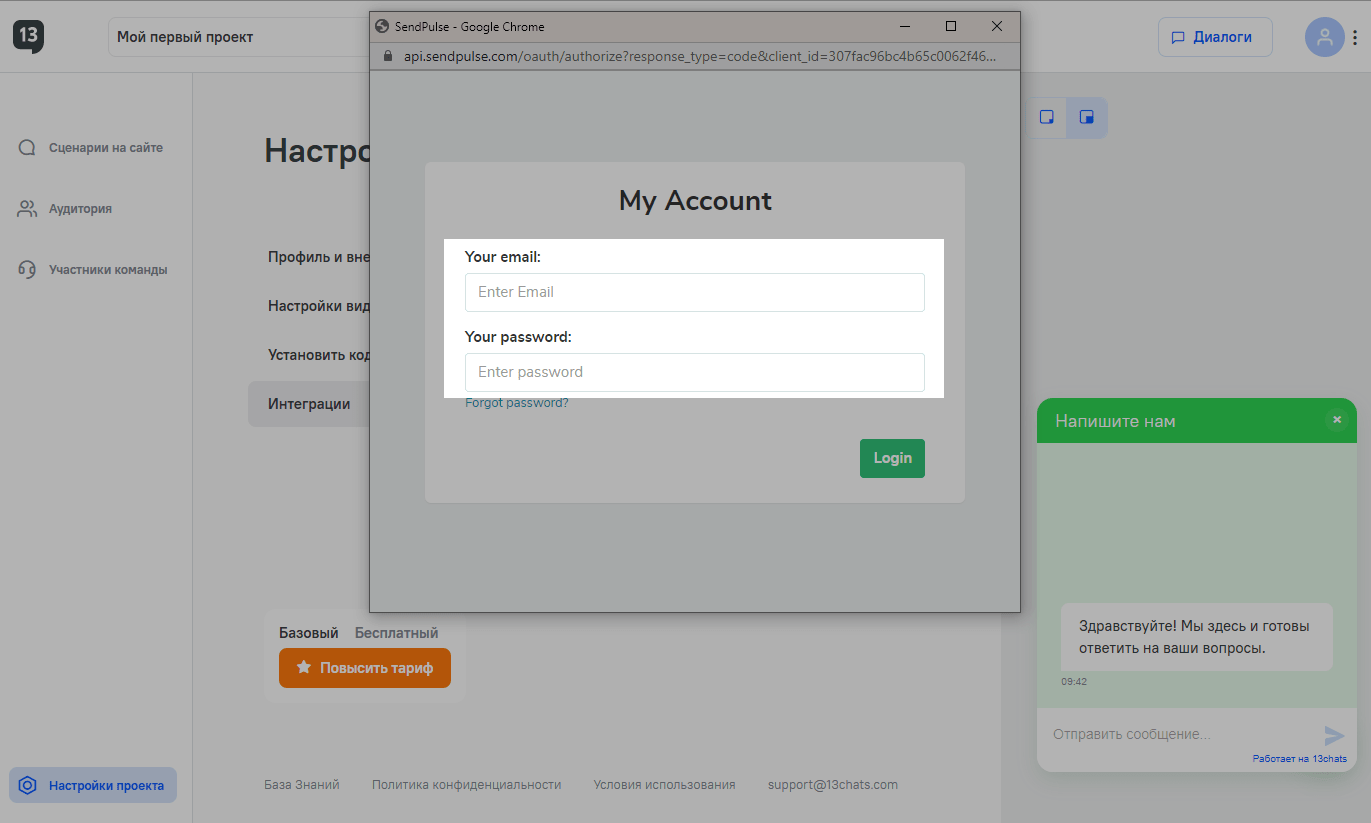
Task: Select the 'Установить код' settings tab
Action: (319, 355)
